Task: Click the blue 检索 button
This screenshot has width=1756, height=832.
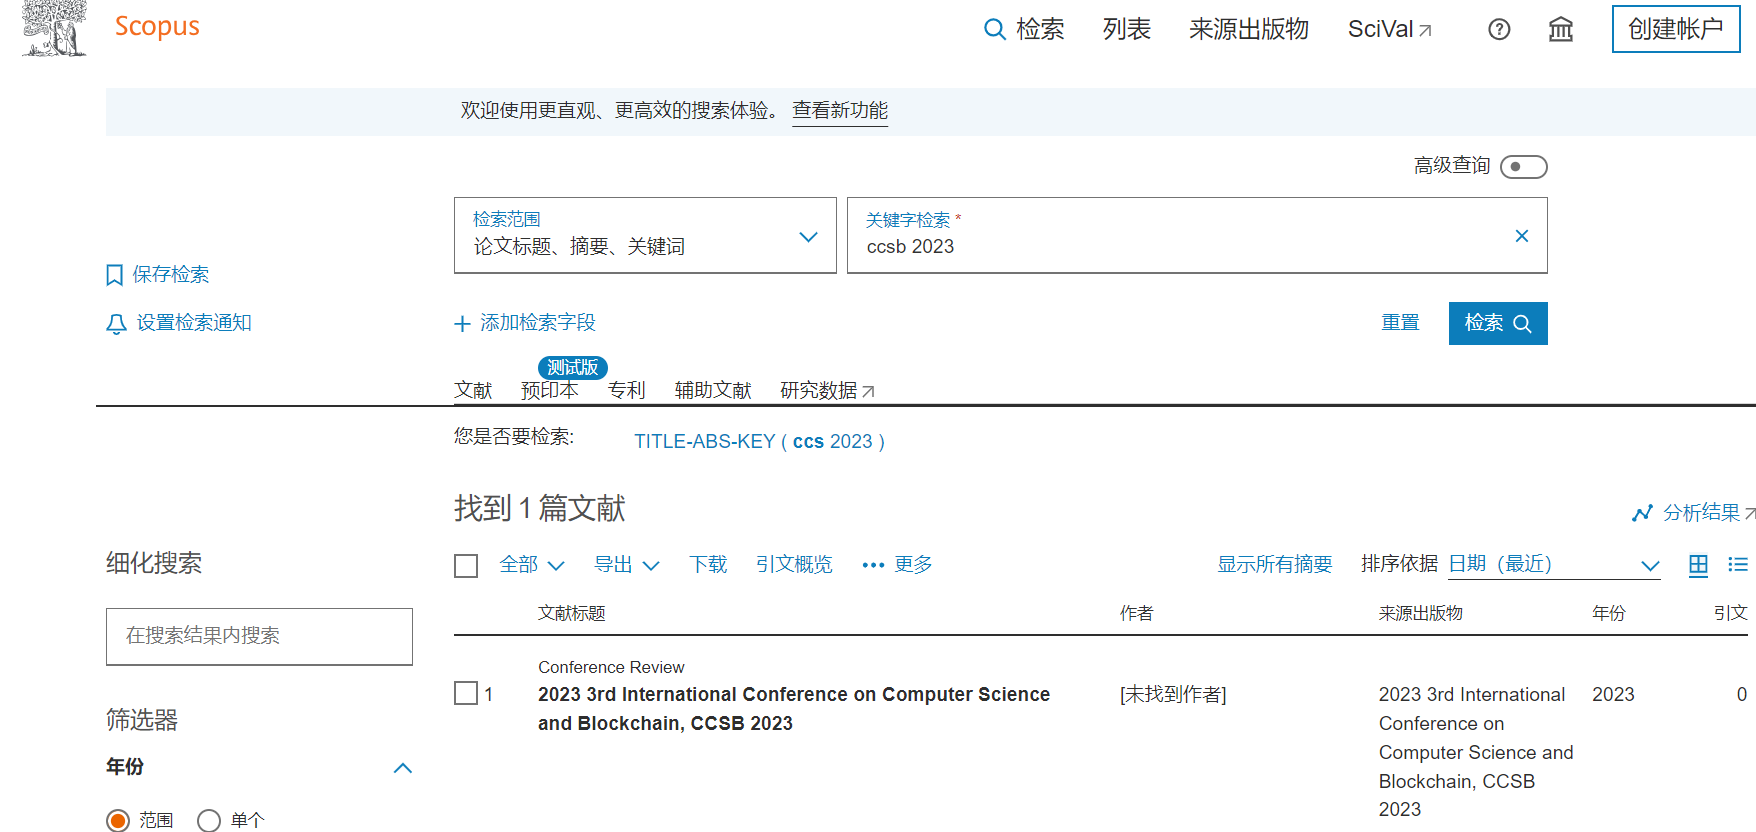Action: (1498, 323)
